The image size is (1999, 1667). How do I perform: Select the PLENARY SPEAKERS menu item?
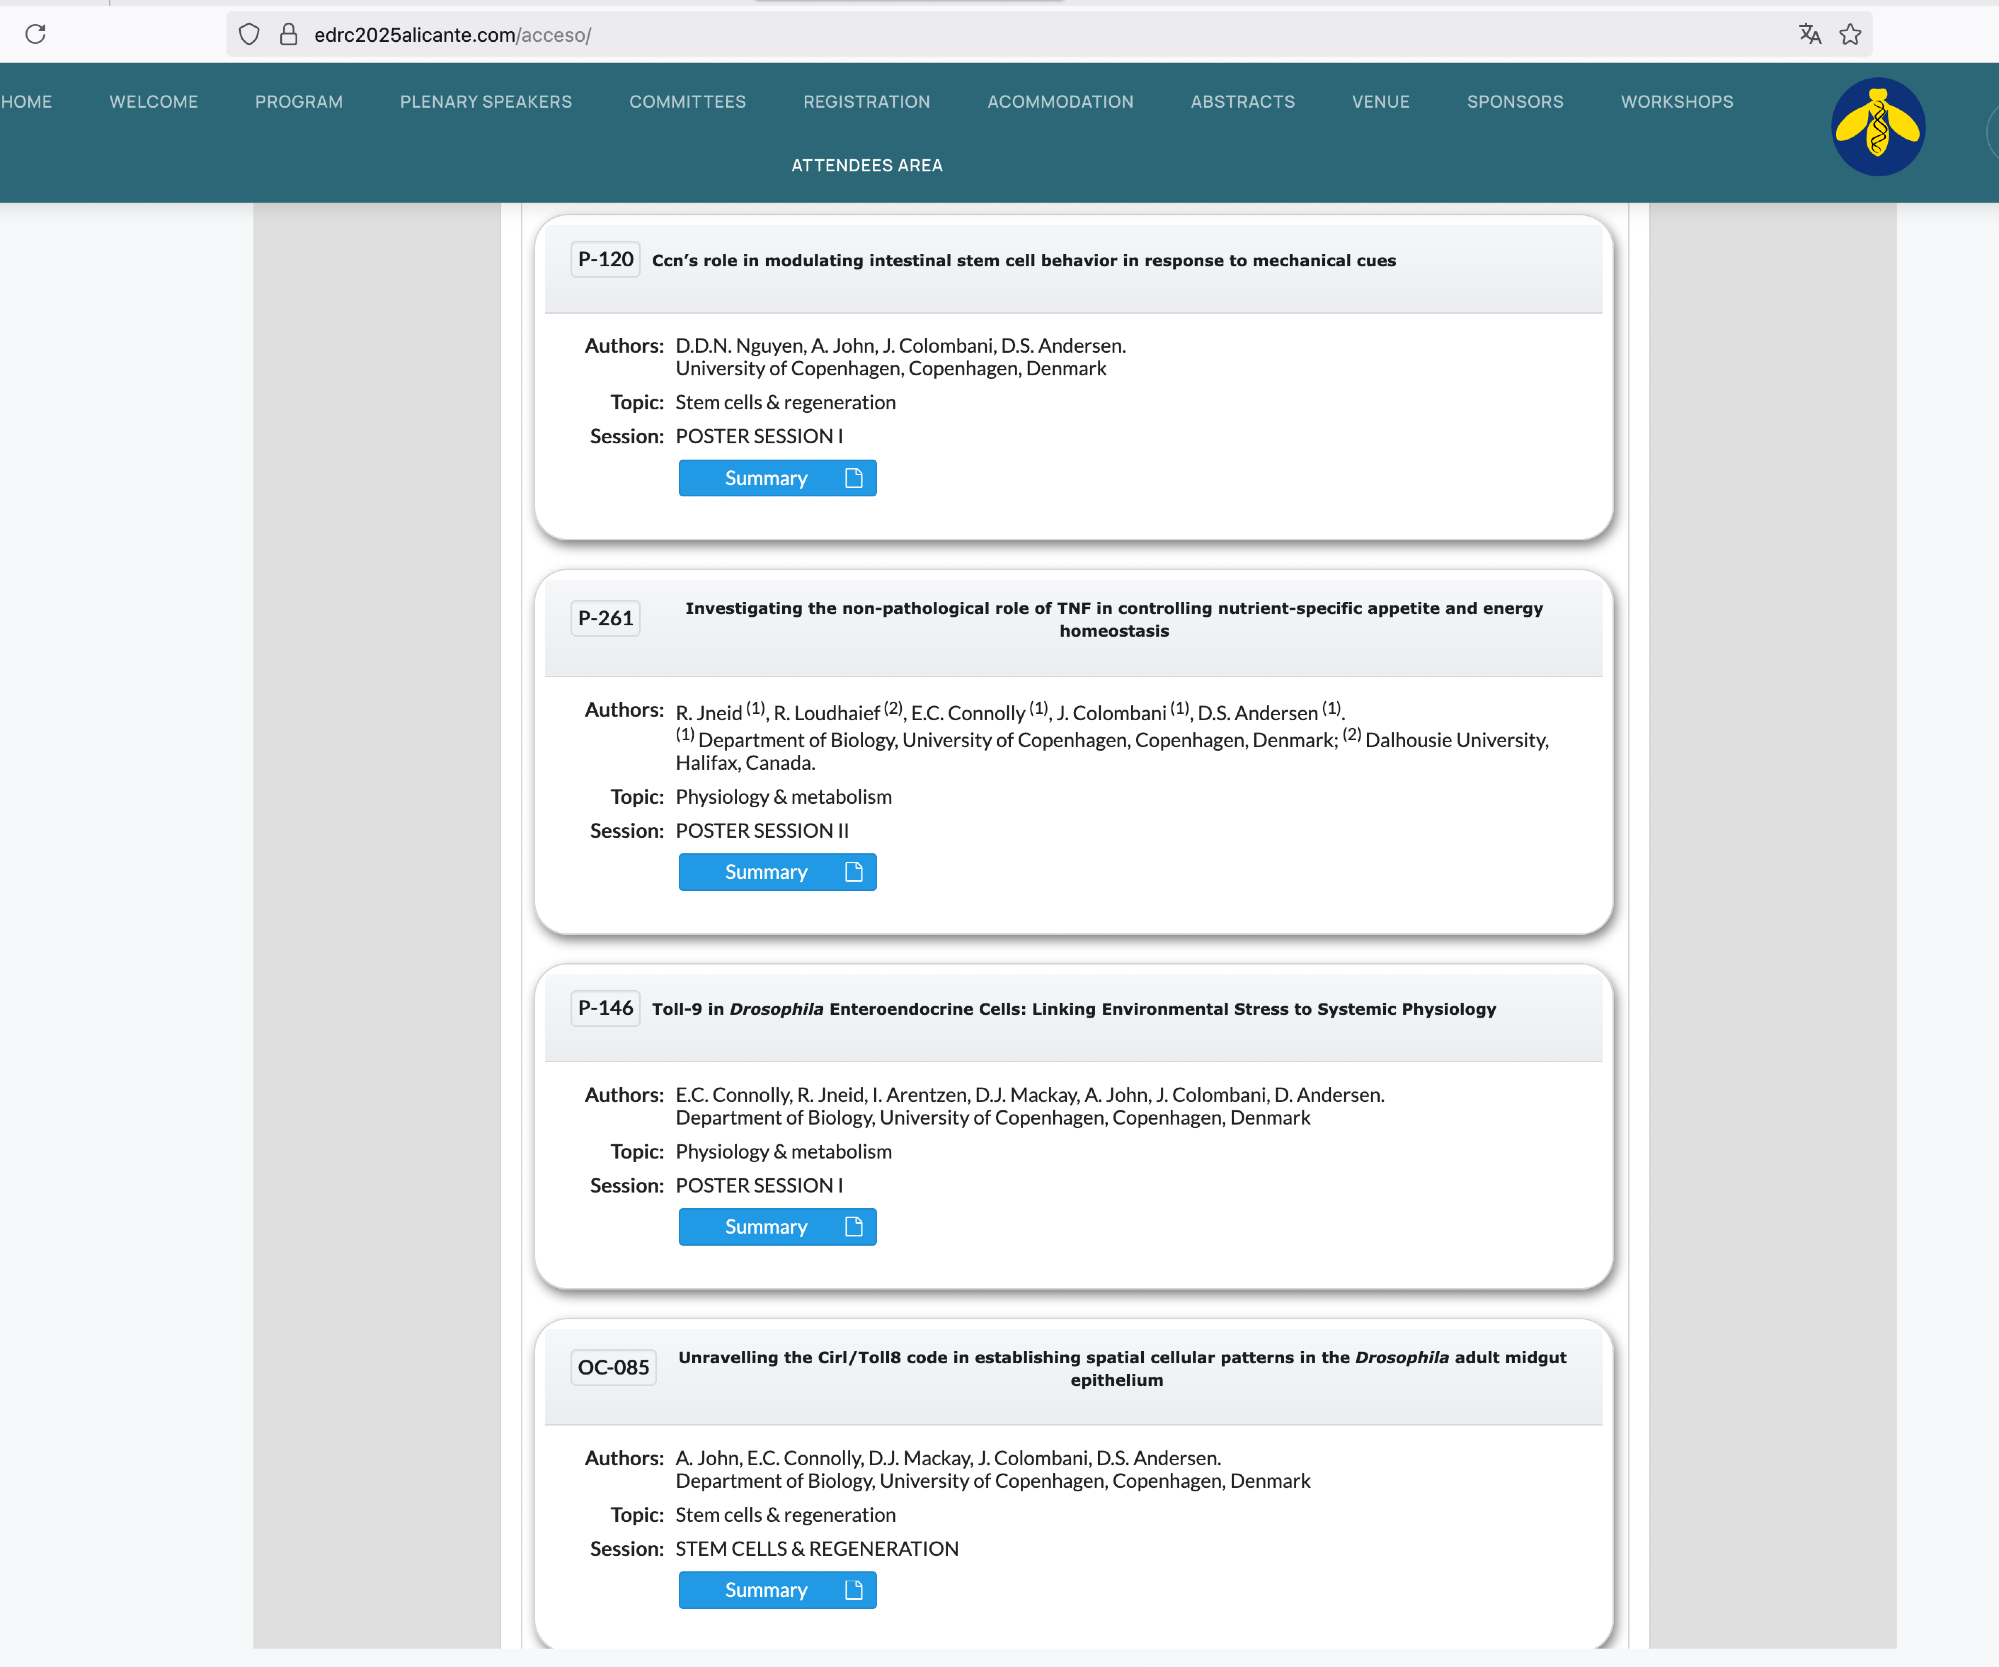pos(485,102)
